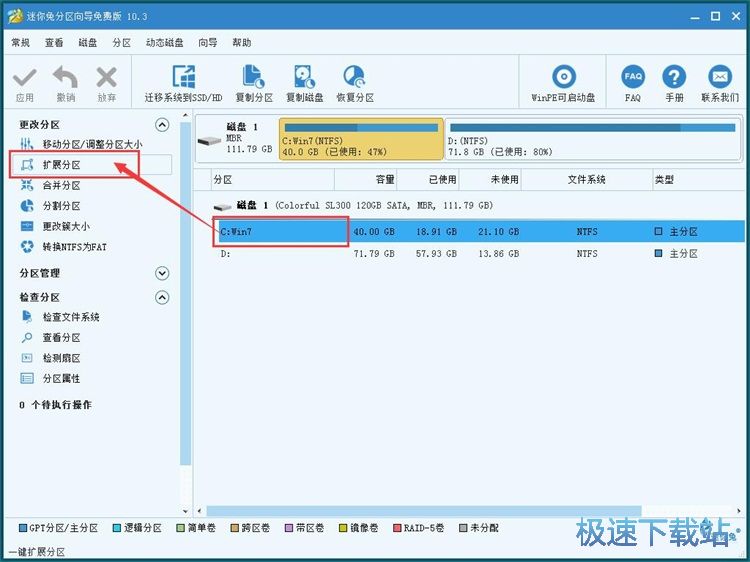This screenshot has height=562, width=750.
Task: Select 扩展分区 in the sidebar
Action: click(x=61, y=165)
